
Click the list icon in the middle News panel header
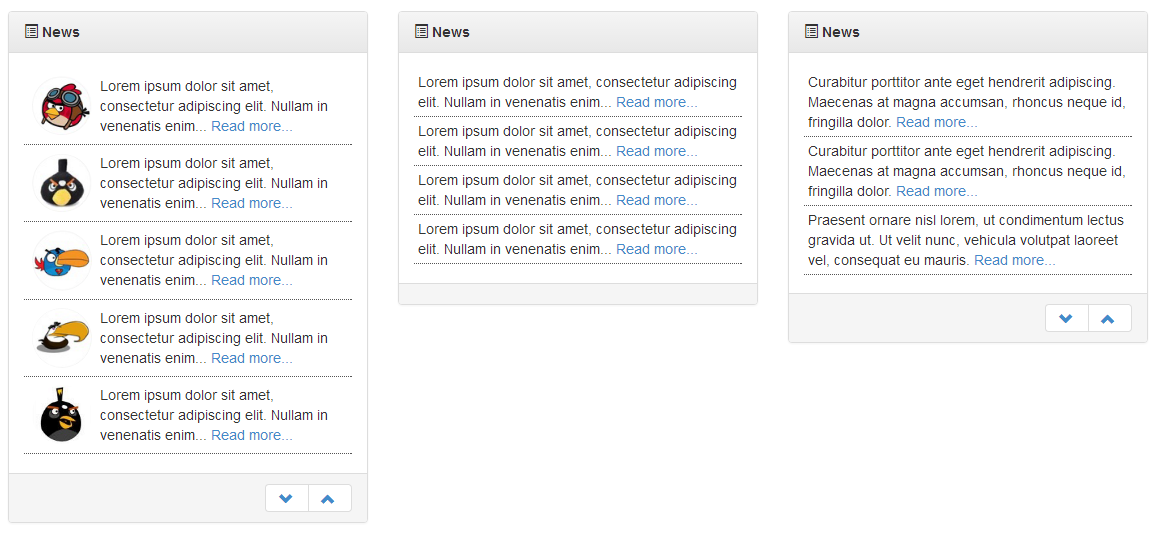pos(421,31)
